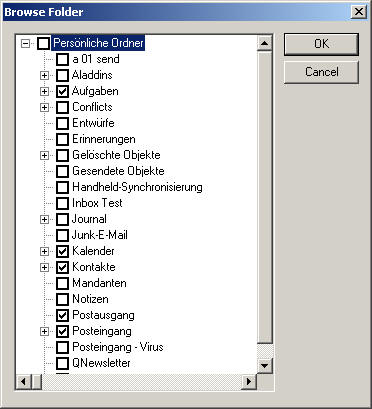372x409 pixels.
Task: Check the Persönliche Ordner root checkbox
Action: [x=43, y=43]
